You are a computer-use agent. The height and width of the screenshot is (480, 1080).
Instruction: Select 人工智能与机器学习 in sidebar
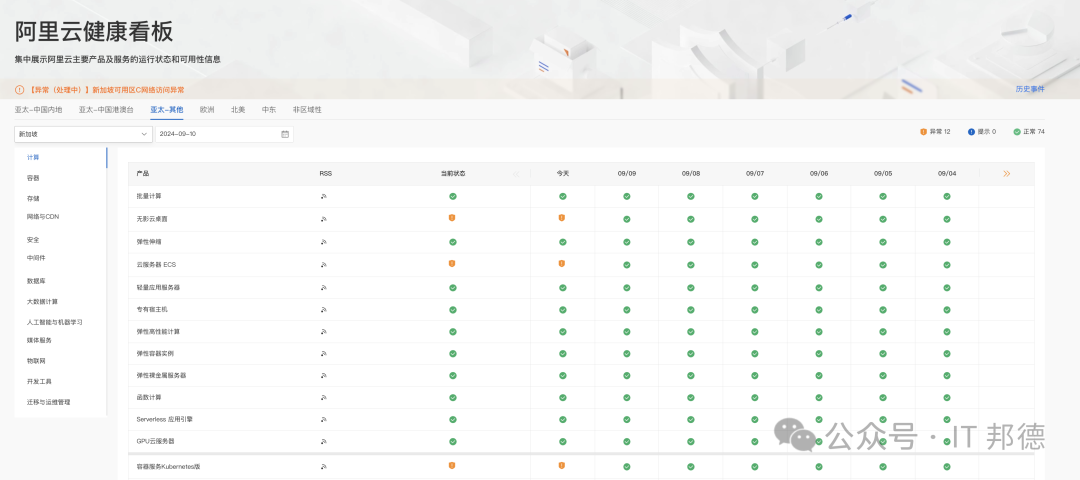[x=54, y=322]
